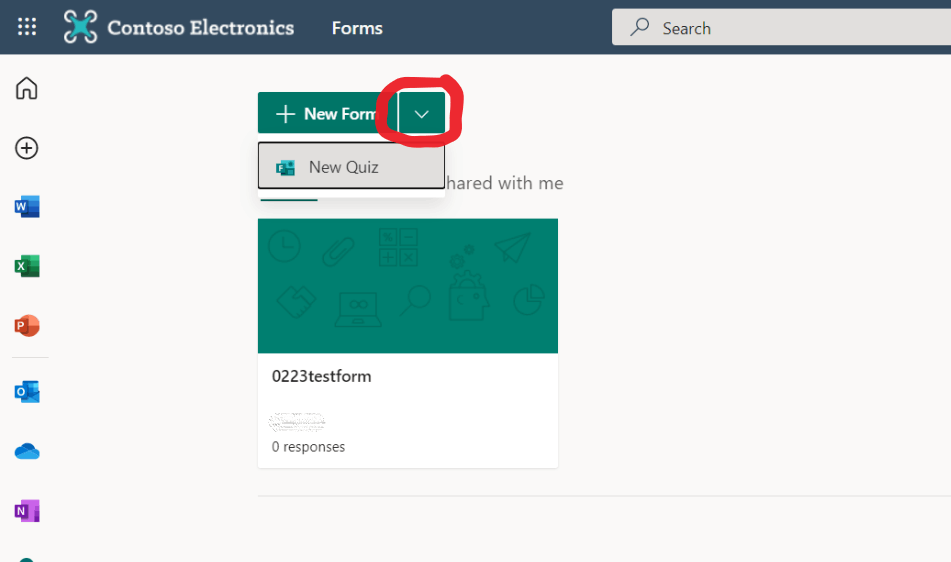Collapse the New Form dropdown chevron

[422, 113]
